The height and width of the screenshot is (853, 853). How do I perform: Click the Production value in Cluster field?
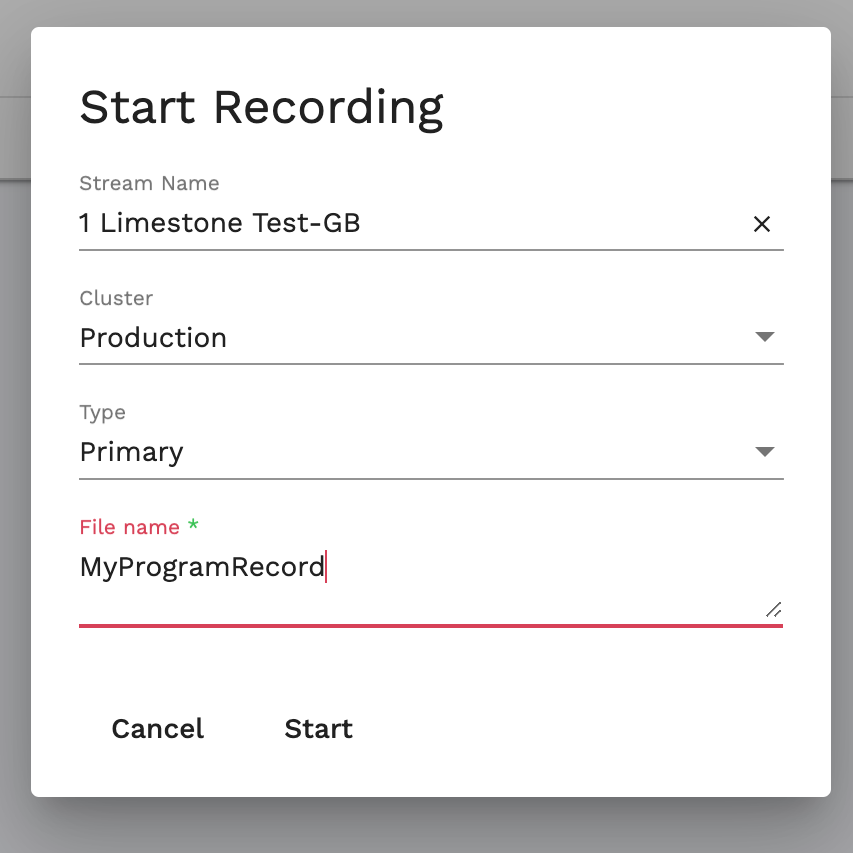[153, 338]
